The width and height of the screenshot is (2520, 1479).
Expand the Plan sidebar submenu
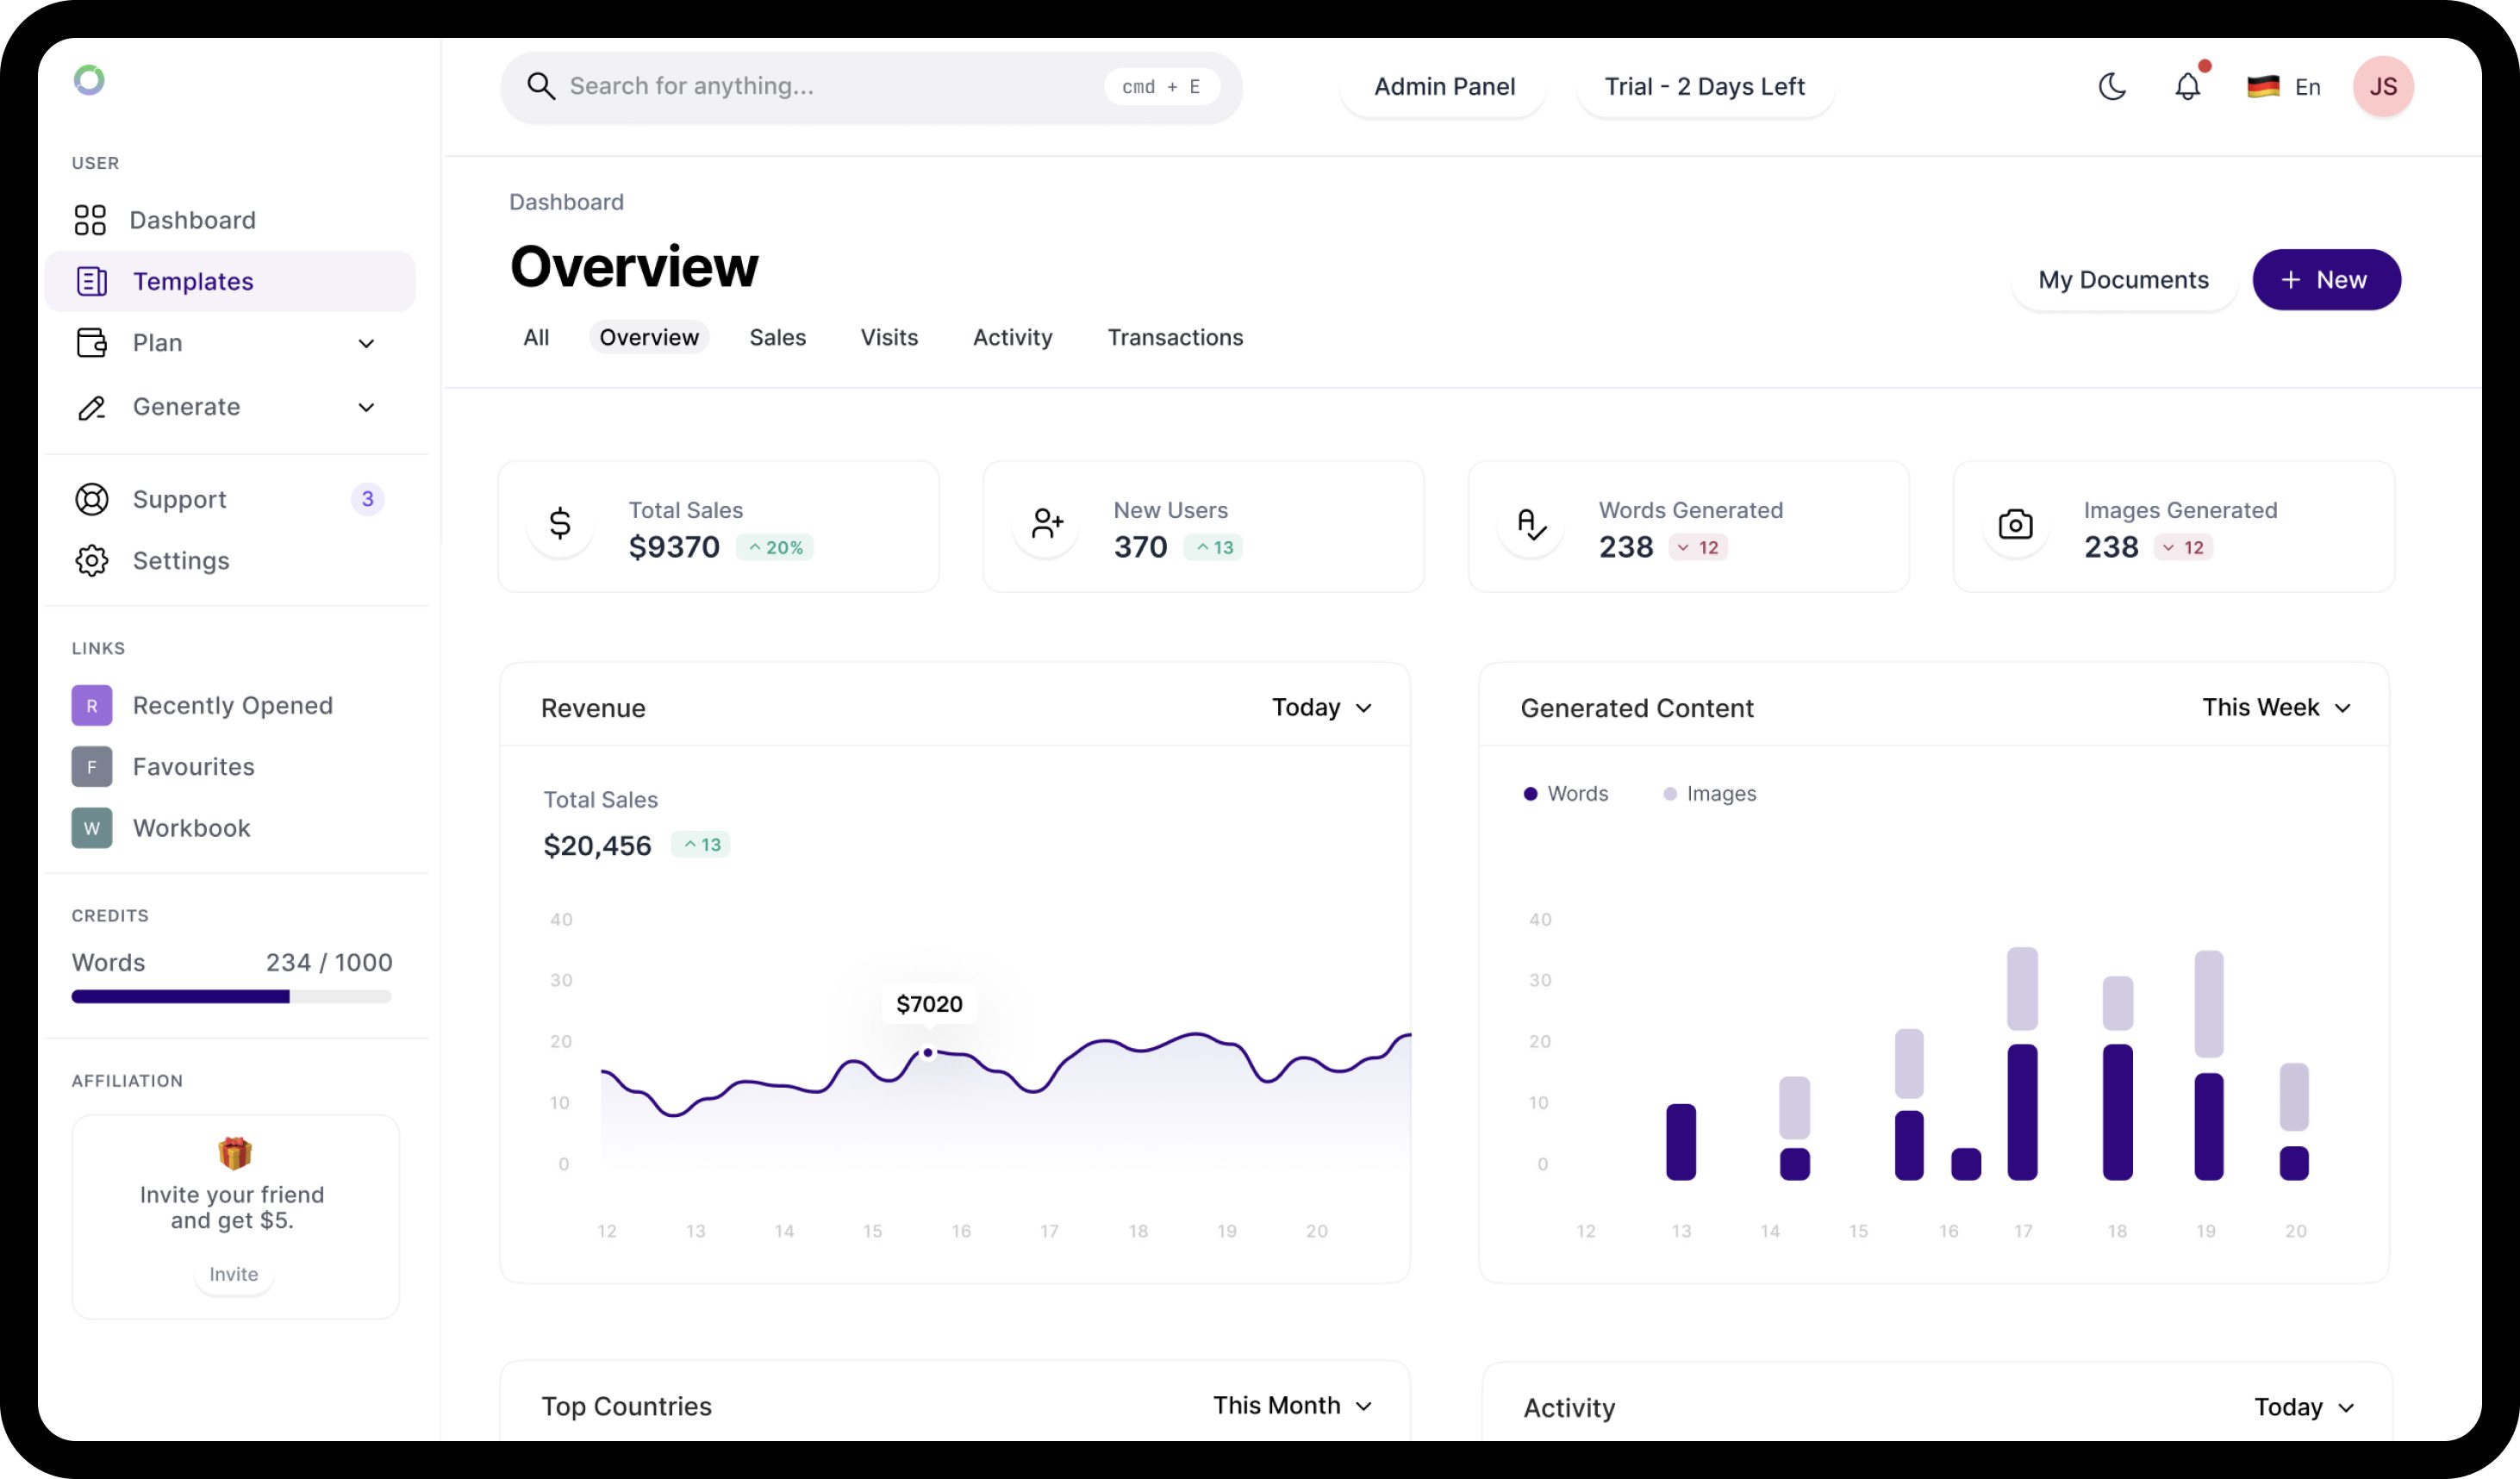pyautogui.click(x=366, y=343)
